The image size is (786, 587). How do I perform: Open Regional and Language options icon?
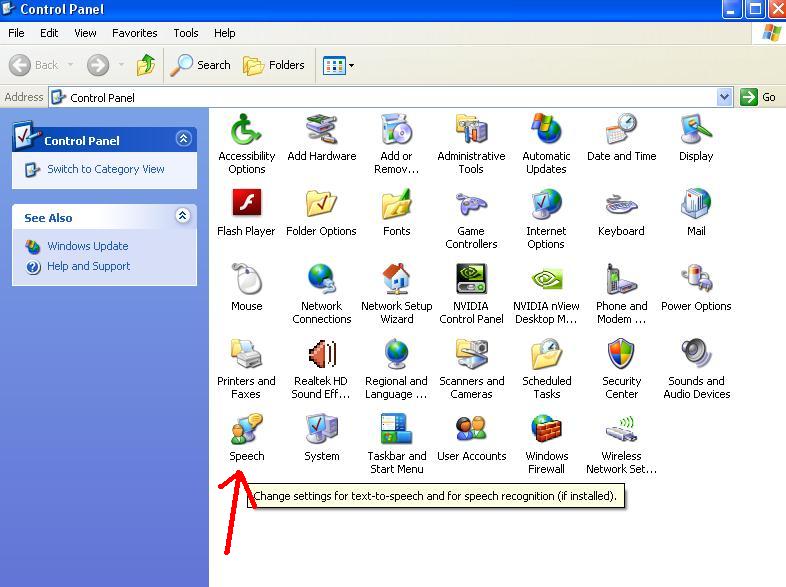(397, 354)
